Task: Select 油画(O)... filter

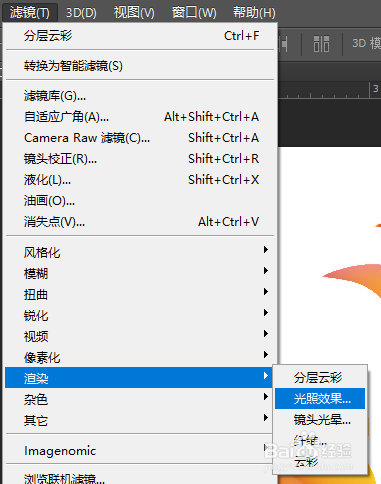Action: pos(141,201)
